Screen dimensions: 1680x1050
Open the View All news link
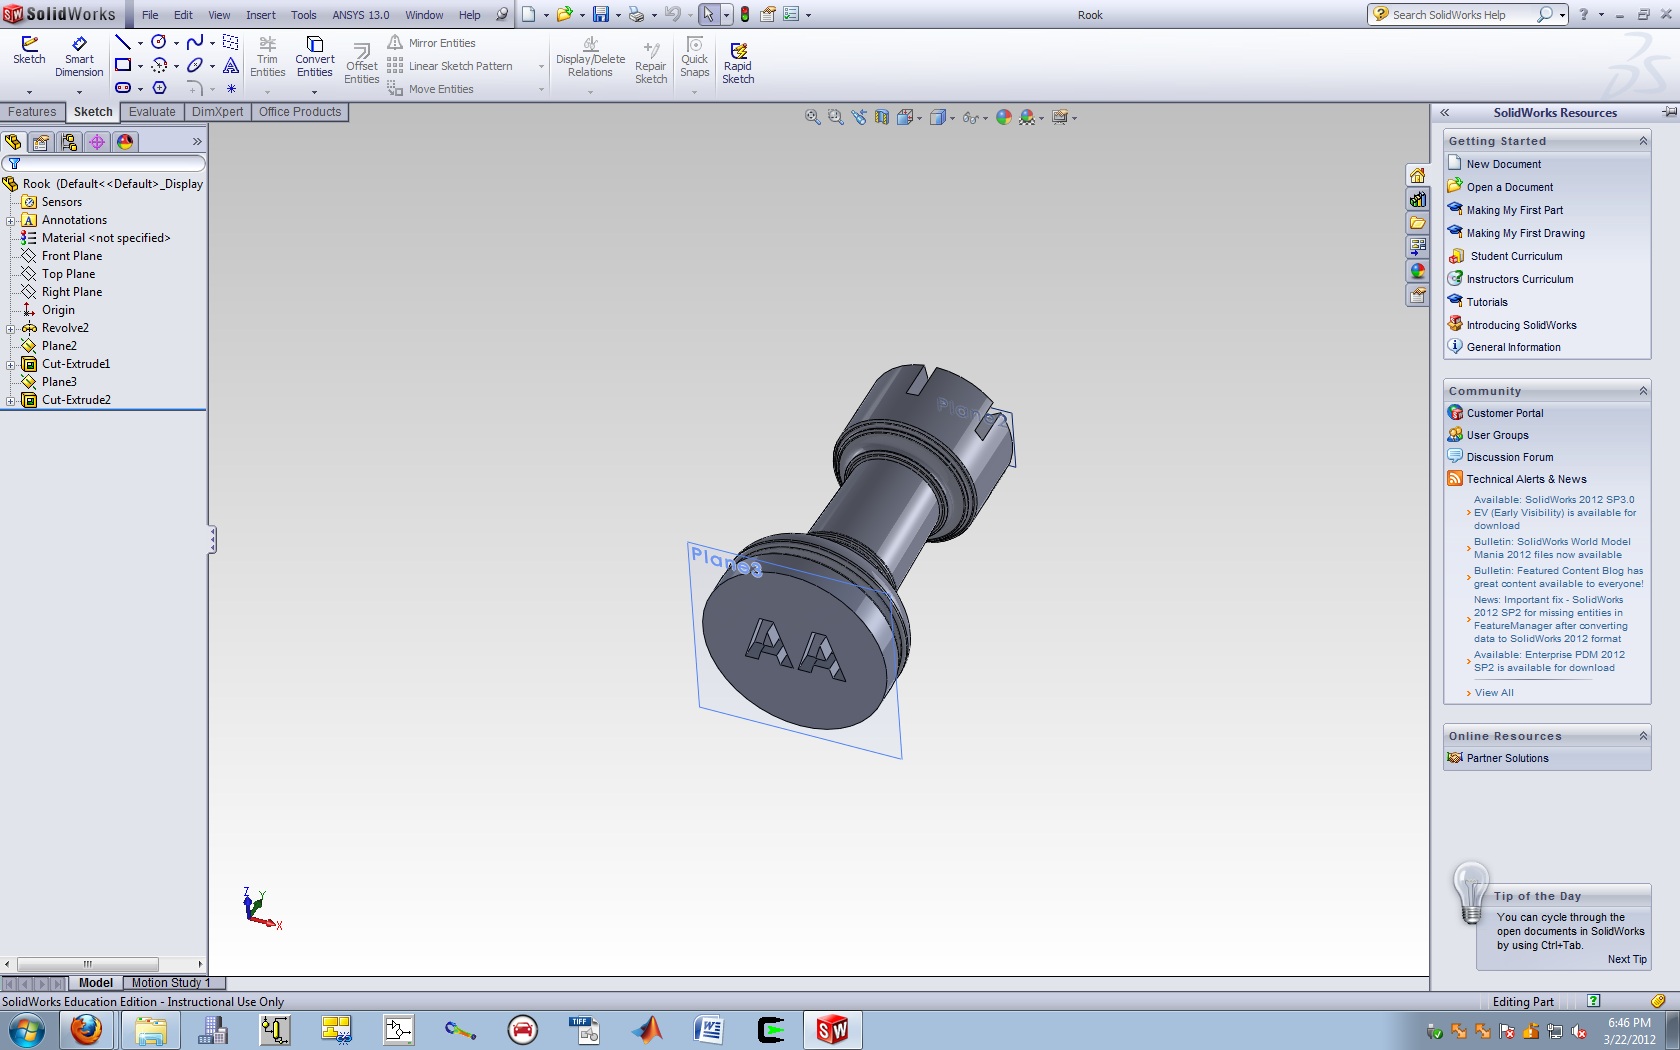pyautogui.click(x=1494, y=693)
